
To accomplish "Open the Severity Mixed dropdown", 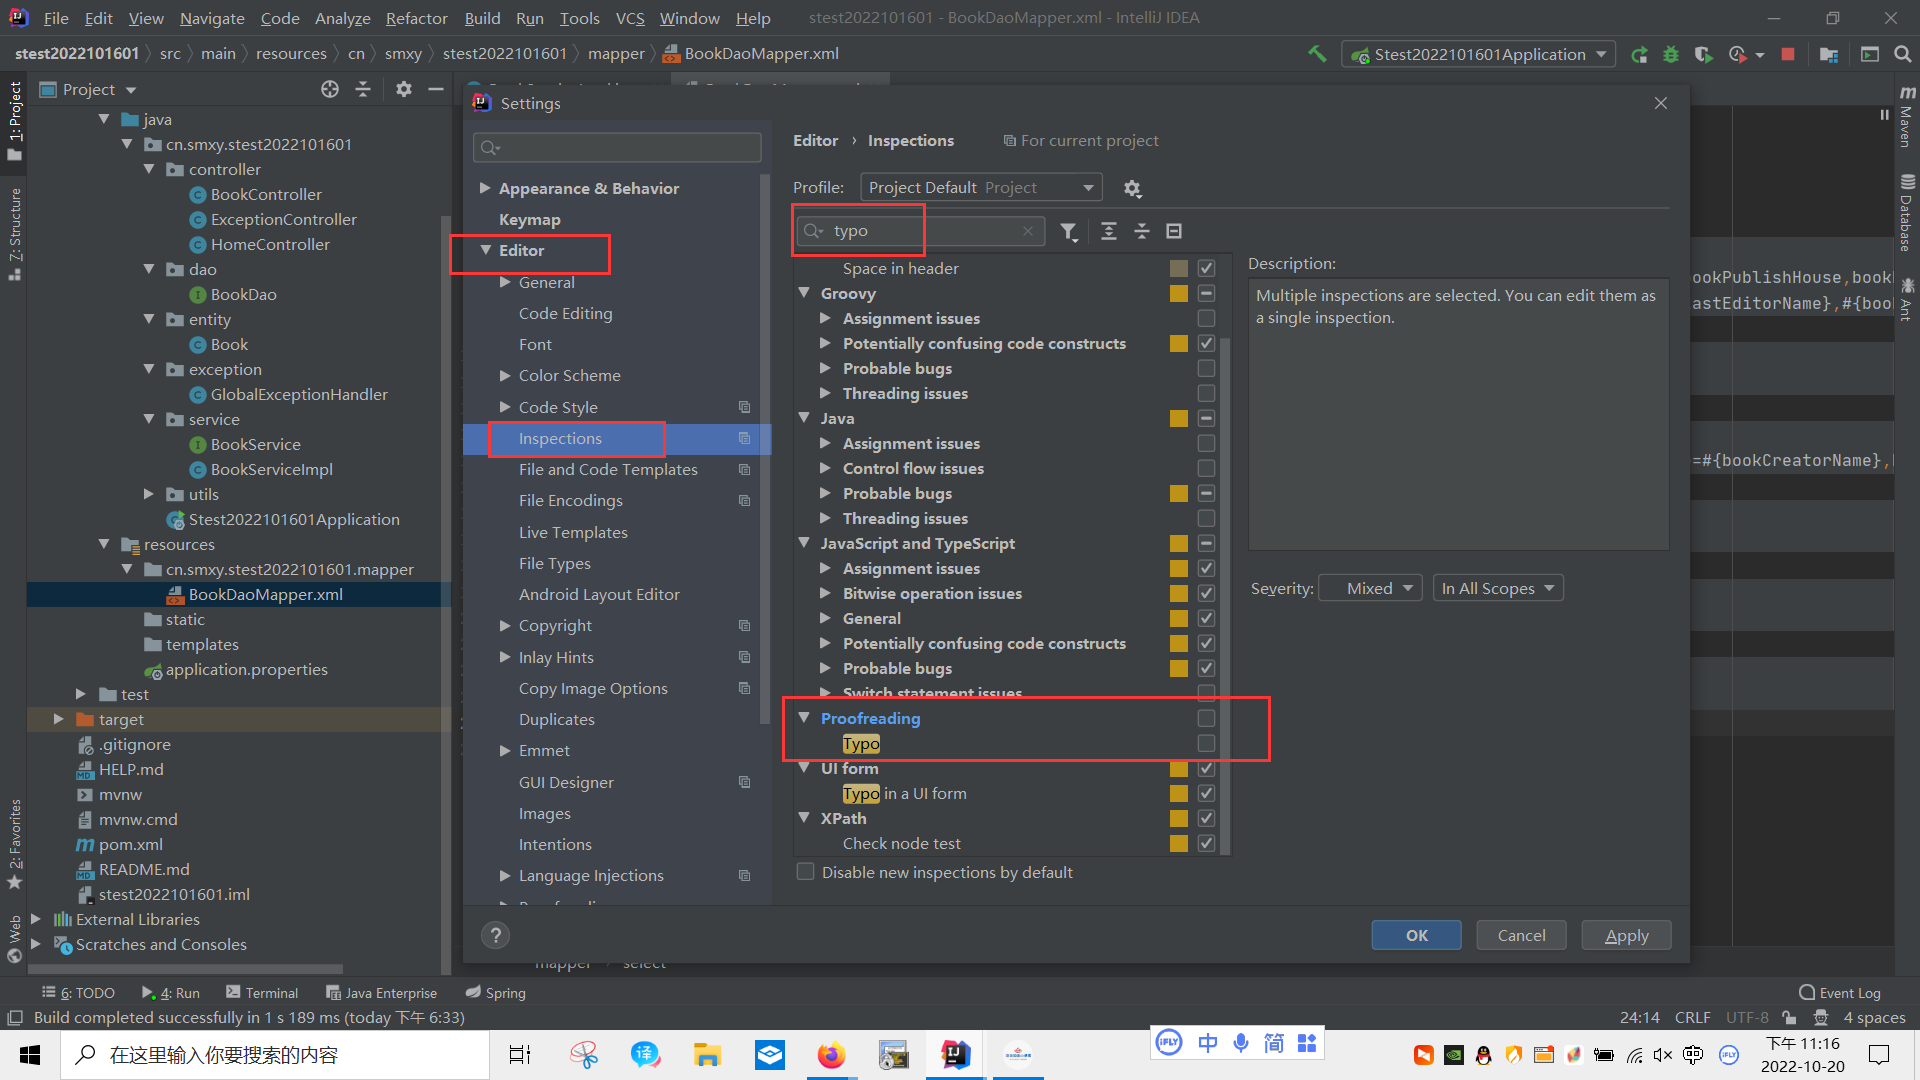I will pos(1371,588).
